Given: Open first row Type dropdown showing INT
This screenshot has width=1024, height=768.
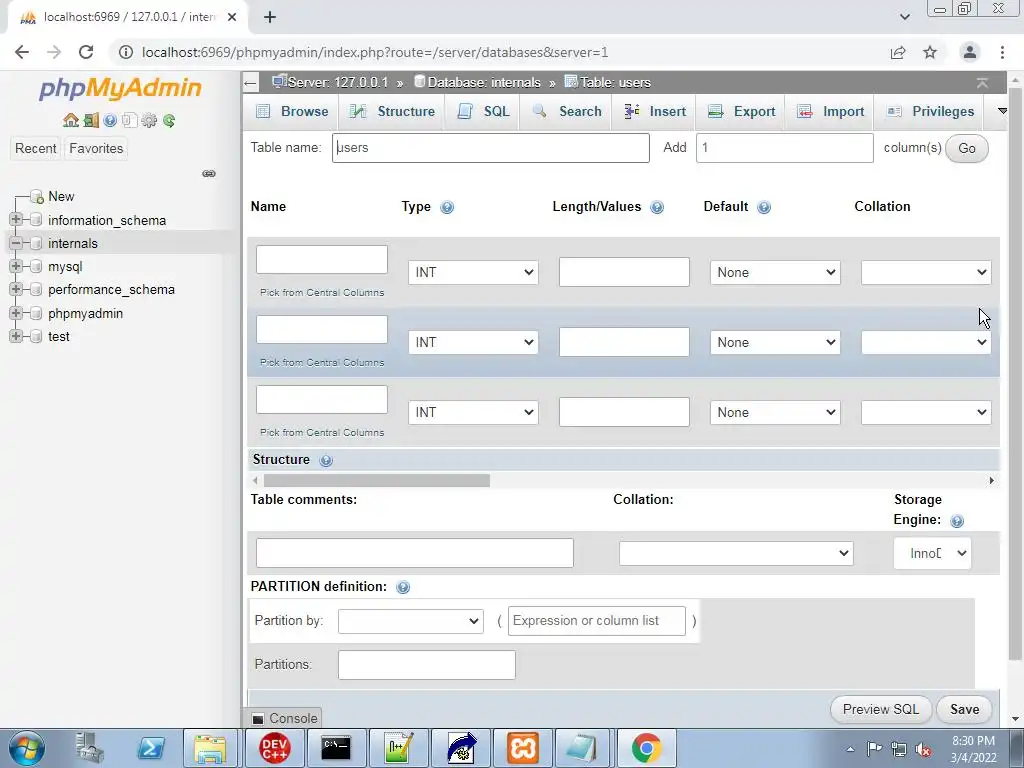Looking at the screenshot, I should [x=473, y=272].
